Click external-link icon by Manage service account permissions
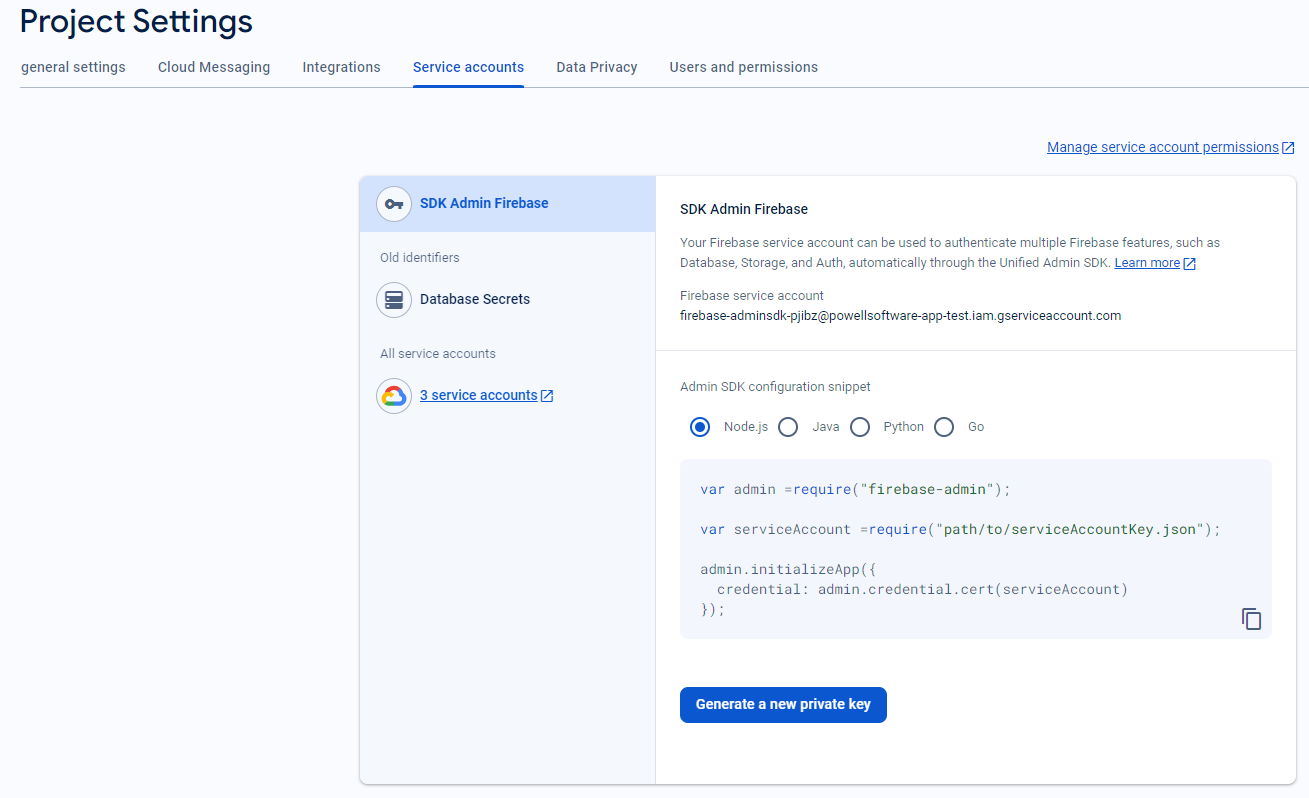 (1288, 148)
